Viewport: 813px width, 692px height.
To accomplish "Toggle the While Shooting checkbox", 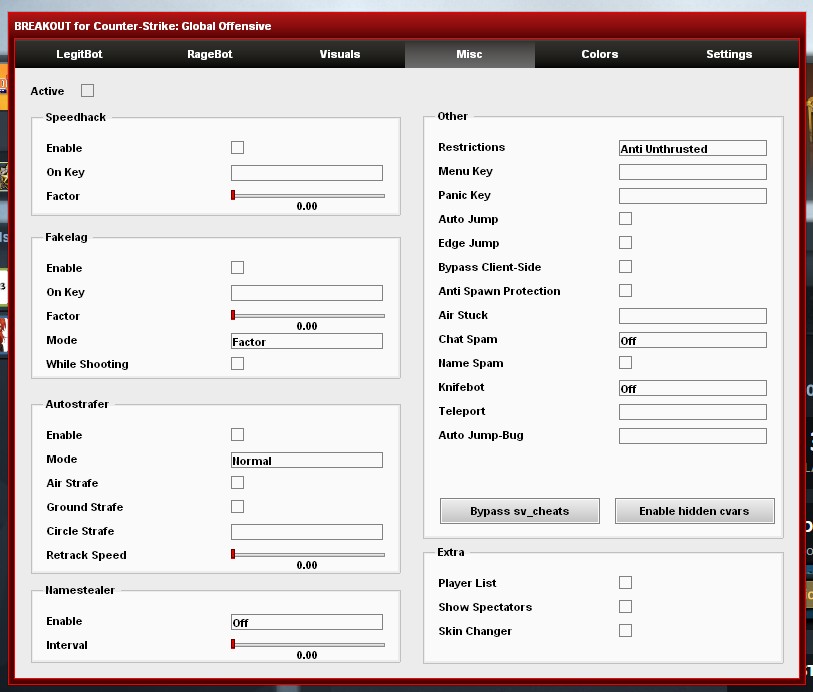I will coord(237,364).
